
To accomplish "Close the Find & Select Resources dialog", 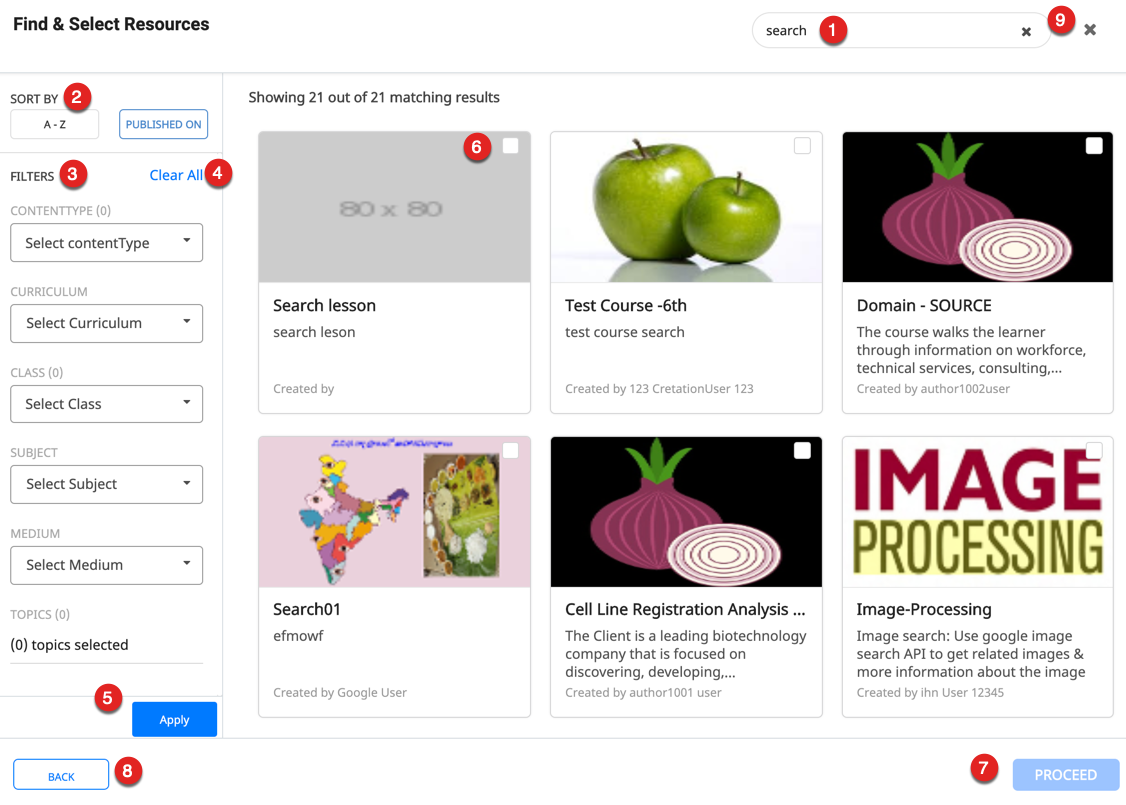I will (x=1090, y=30).
